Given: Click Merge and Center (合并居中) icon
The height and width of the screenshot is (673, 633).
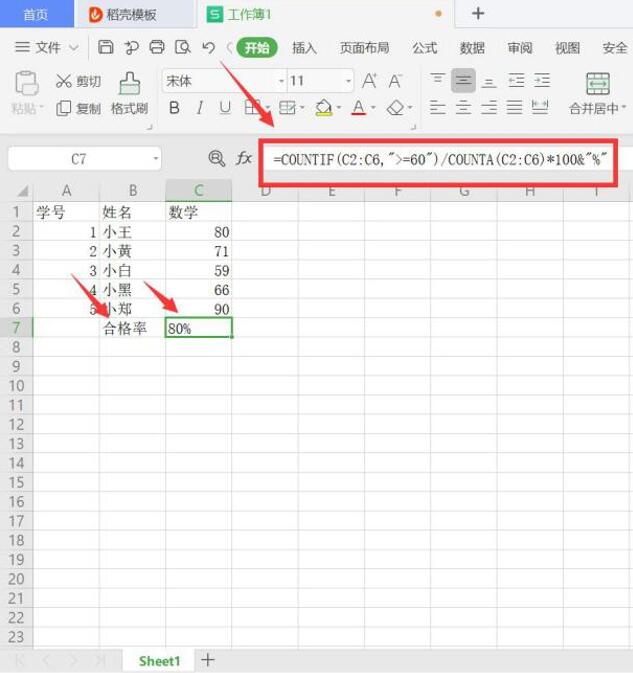Looking at the screenshot, I should (x=598, y=83).
